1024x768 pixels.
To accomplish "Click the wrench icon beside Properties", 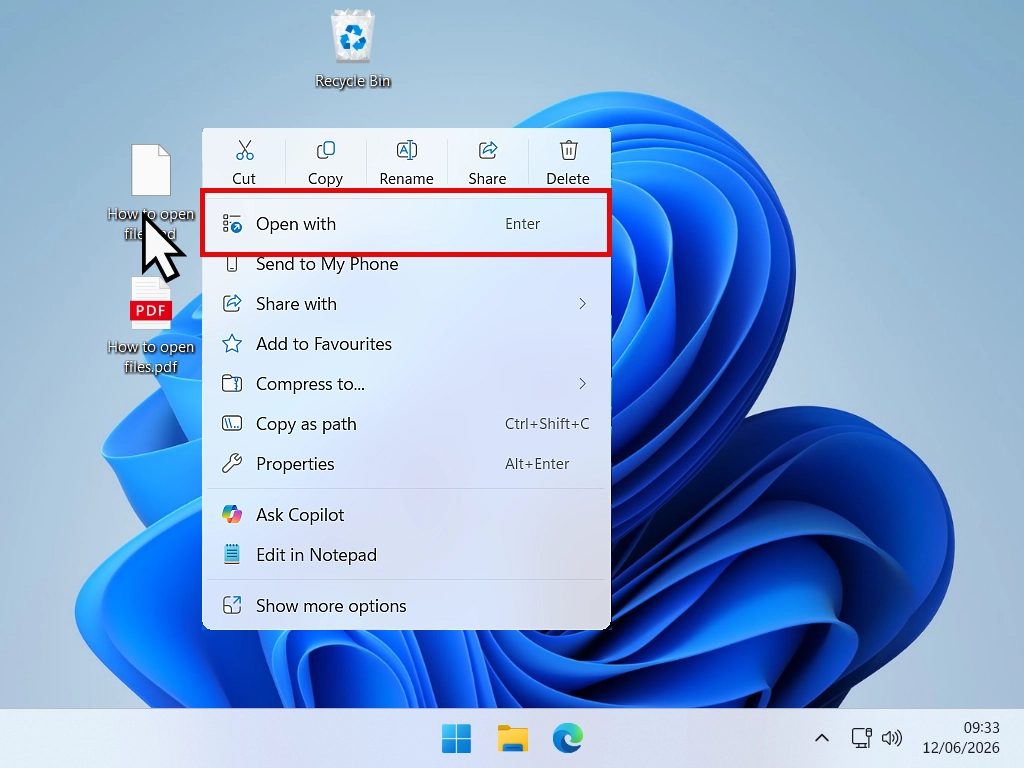I will (232, 463).
